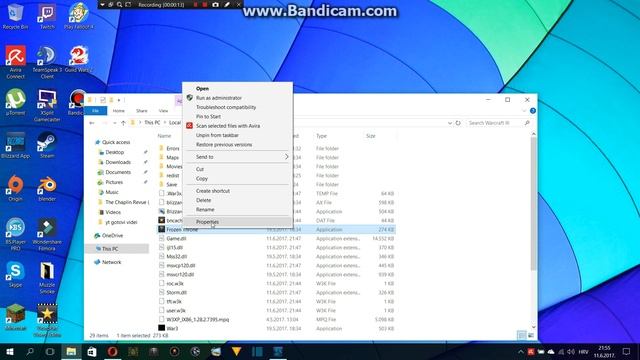The width and height of the screenshot is (640, 360).
Task: Expand Send to submenu
Action: point(239,157)
